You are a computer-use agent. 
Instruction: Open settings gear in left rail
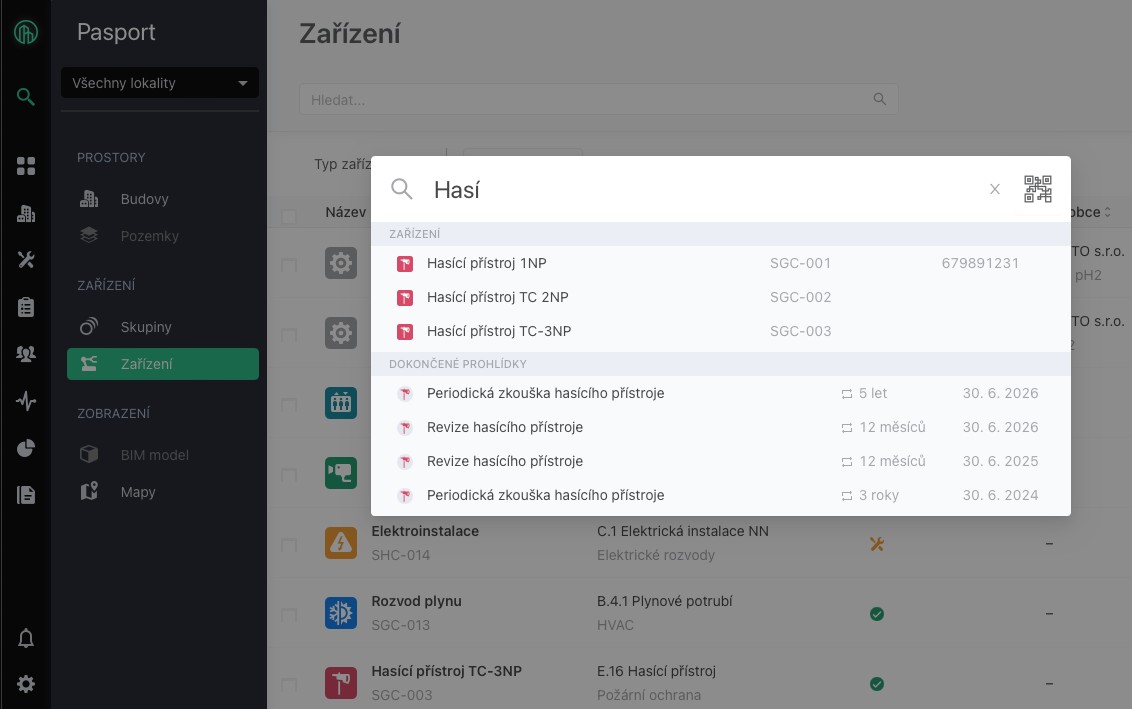[x=26, y=684]
